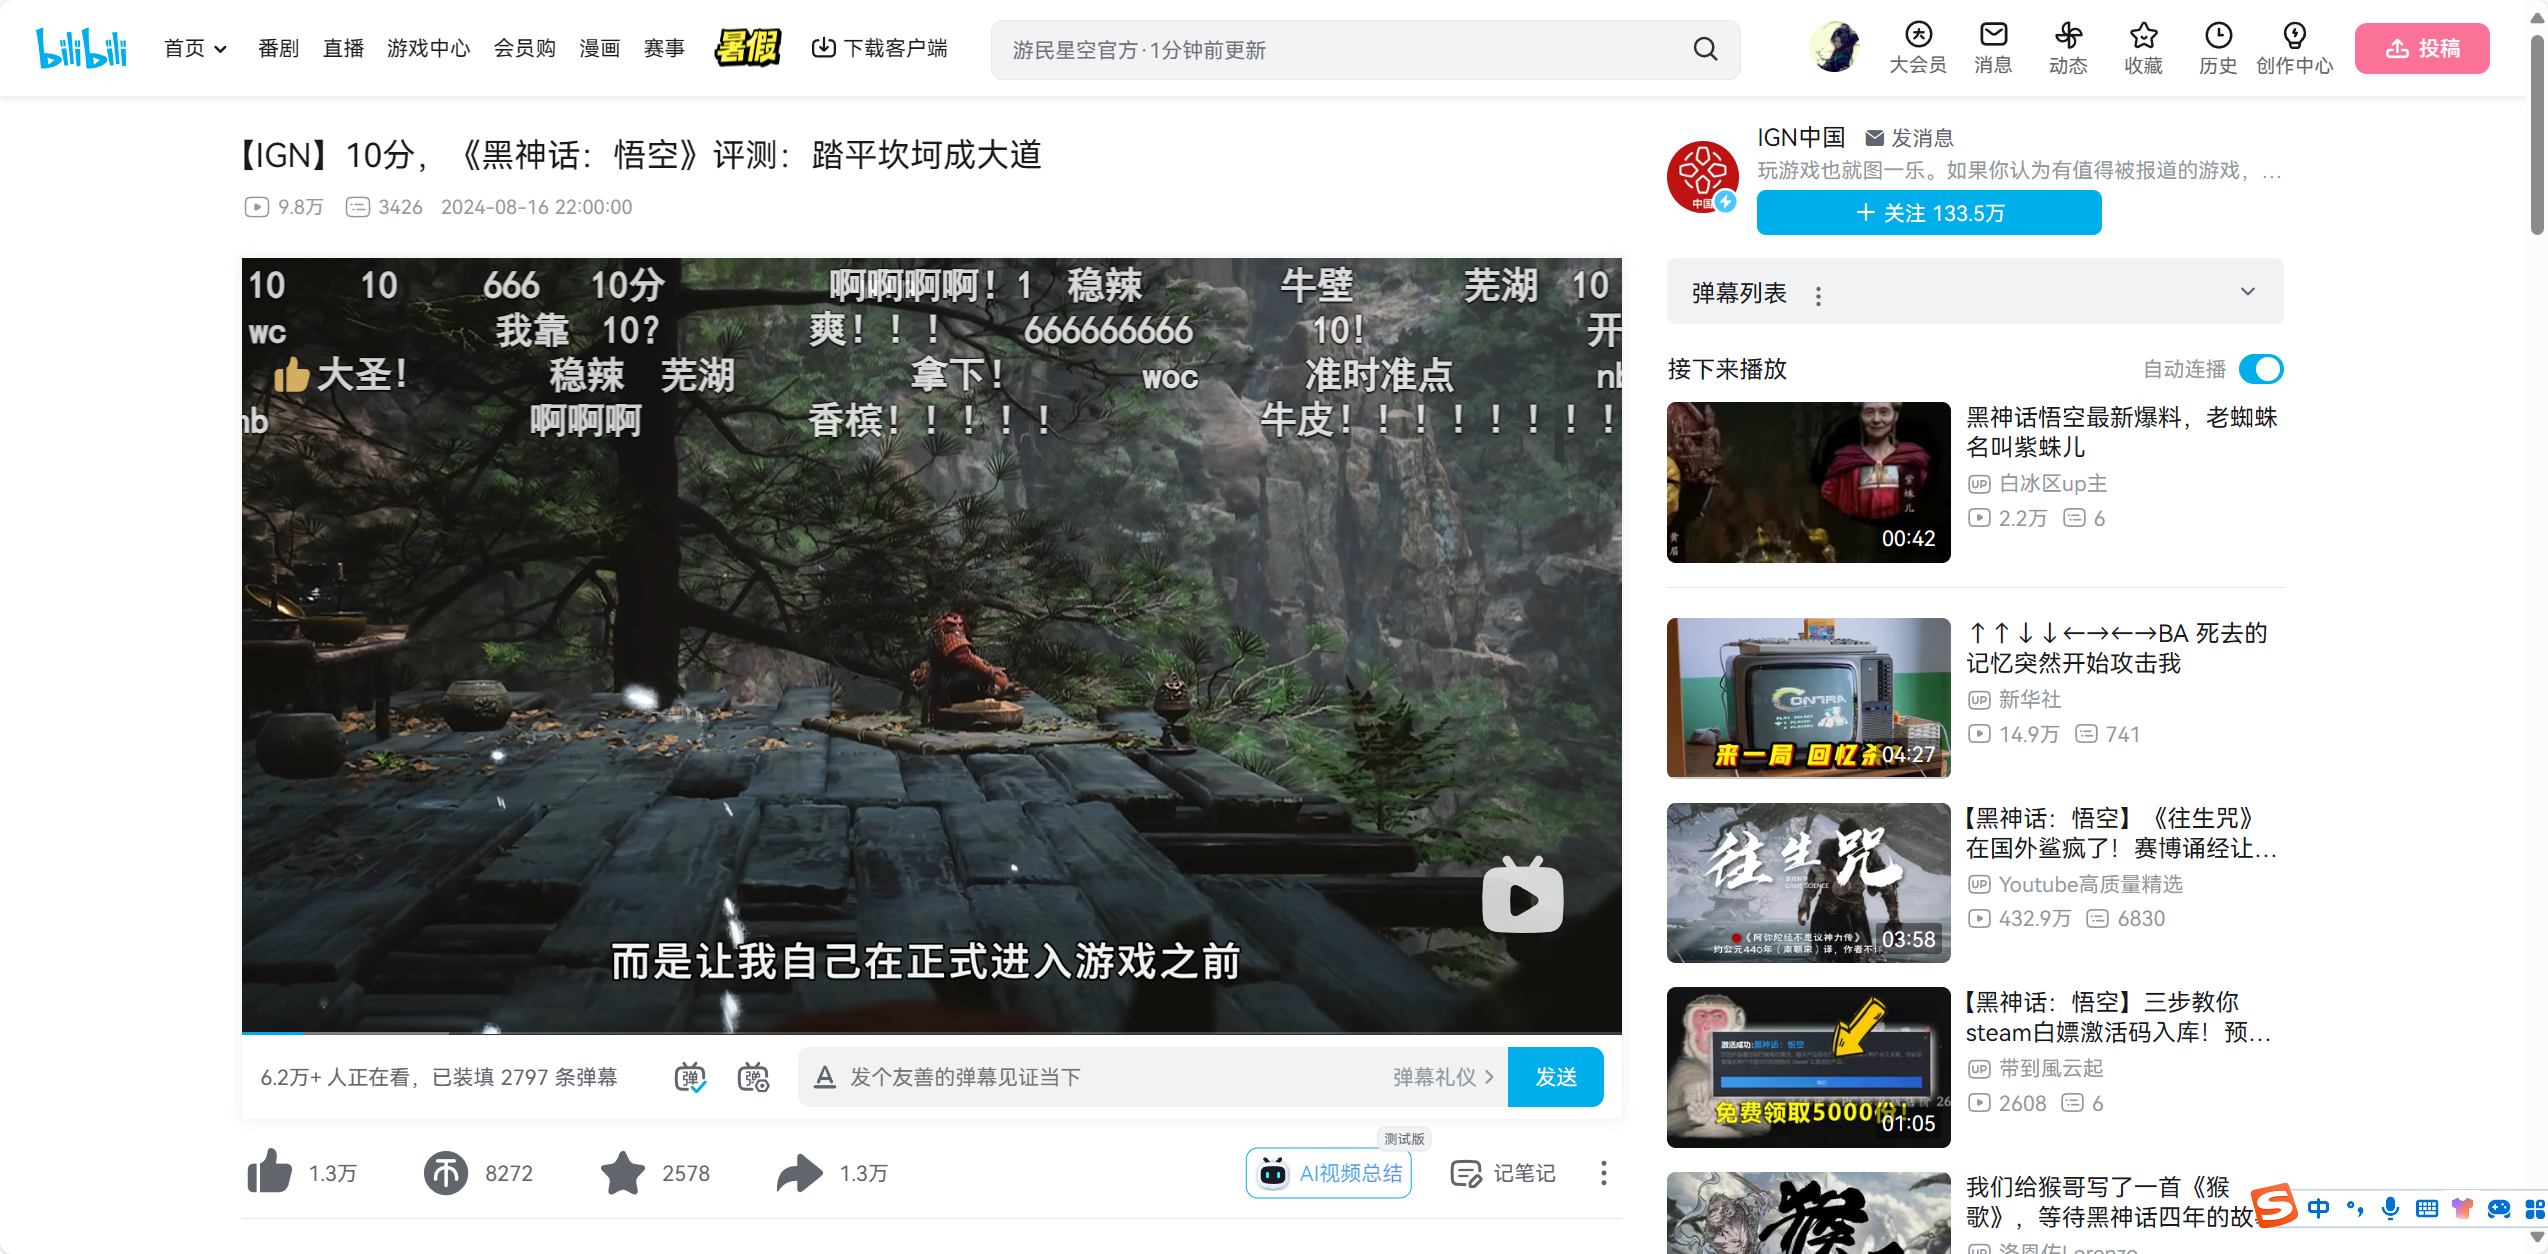This screenshot has width=2548, height=1254.
Task: Click 发送 to send danmaku
Action: 1555,1077
